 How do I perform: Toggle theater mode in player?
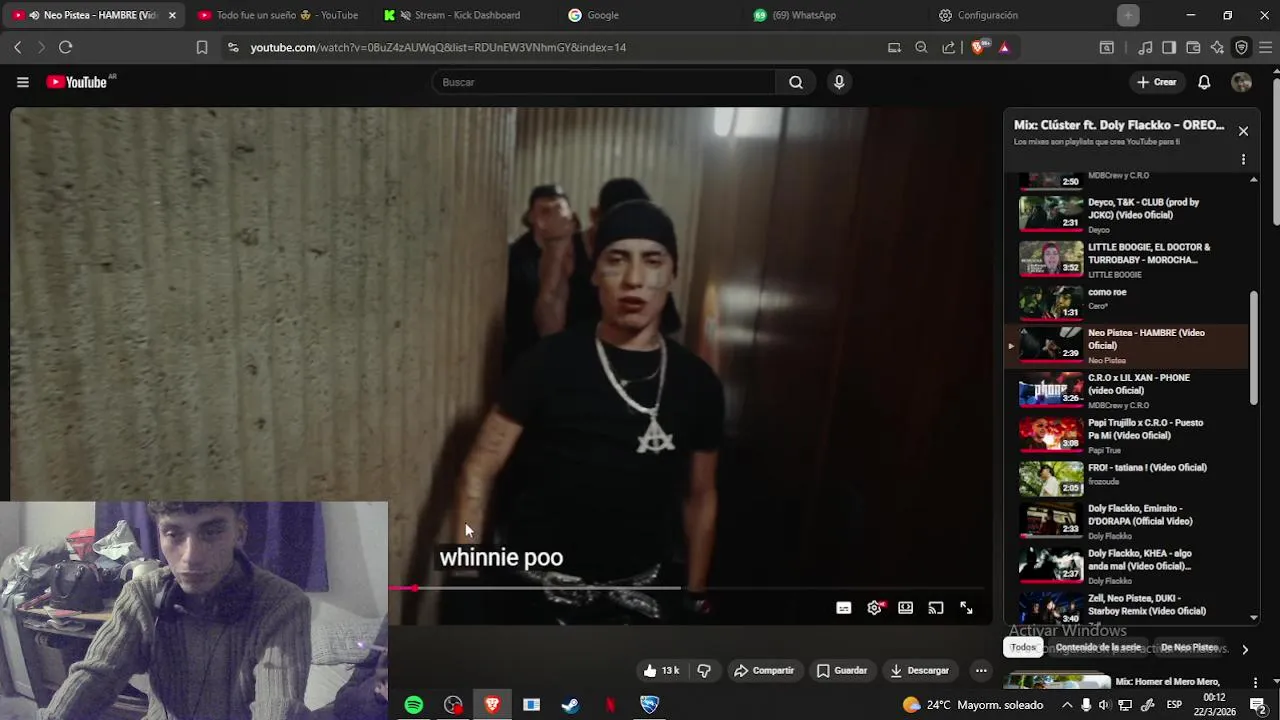point(905,608)
